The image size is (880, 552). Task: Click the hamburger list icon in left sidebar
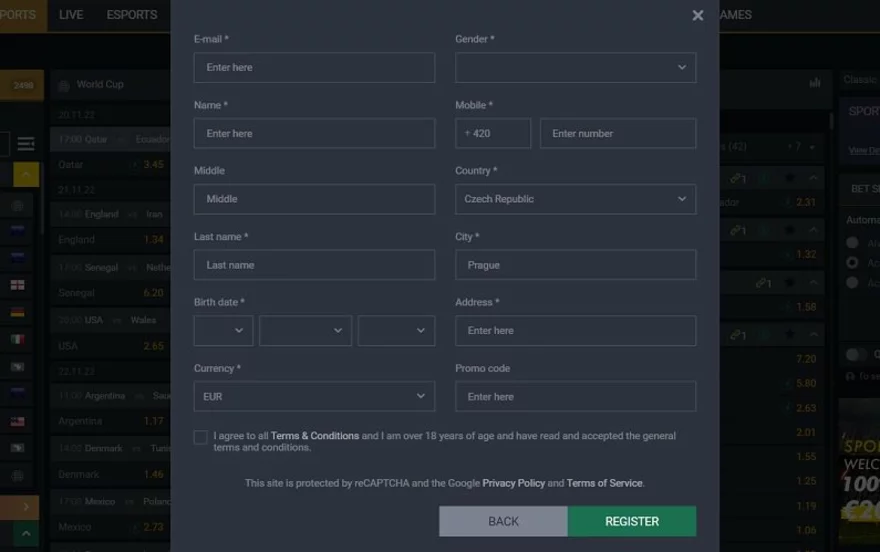click(26, 144)
